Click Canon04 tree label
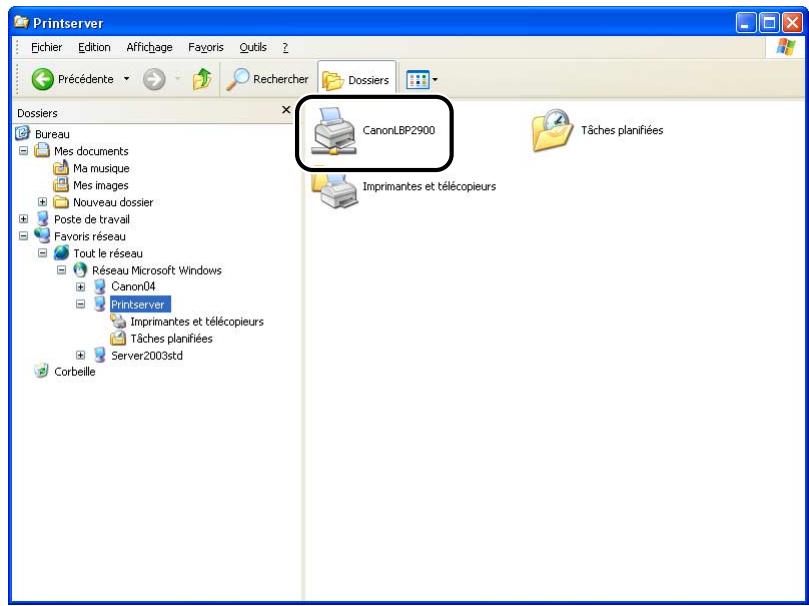Screen dimensions: 809x606 tap(133, 286)
